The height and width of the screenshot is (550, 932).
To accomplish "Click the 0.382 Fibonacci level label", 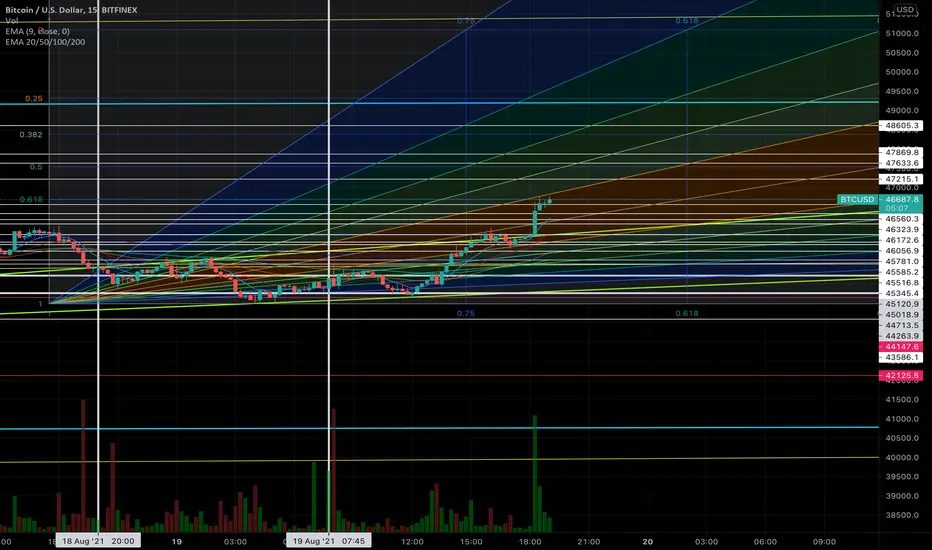I will tap(31, 134).
